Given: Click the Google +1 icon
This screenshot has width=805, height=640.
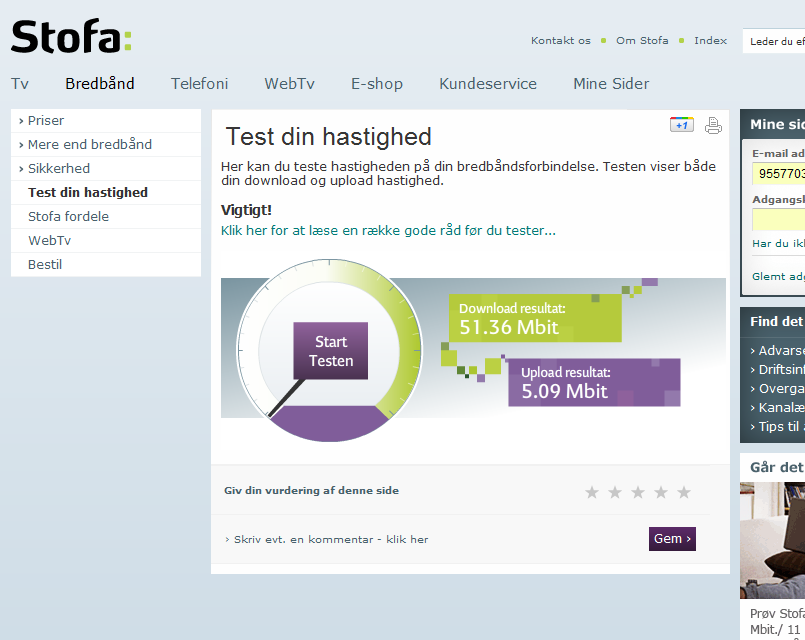Looking at the screenshot, I should pos(682,125).
